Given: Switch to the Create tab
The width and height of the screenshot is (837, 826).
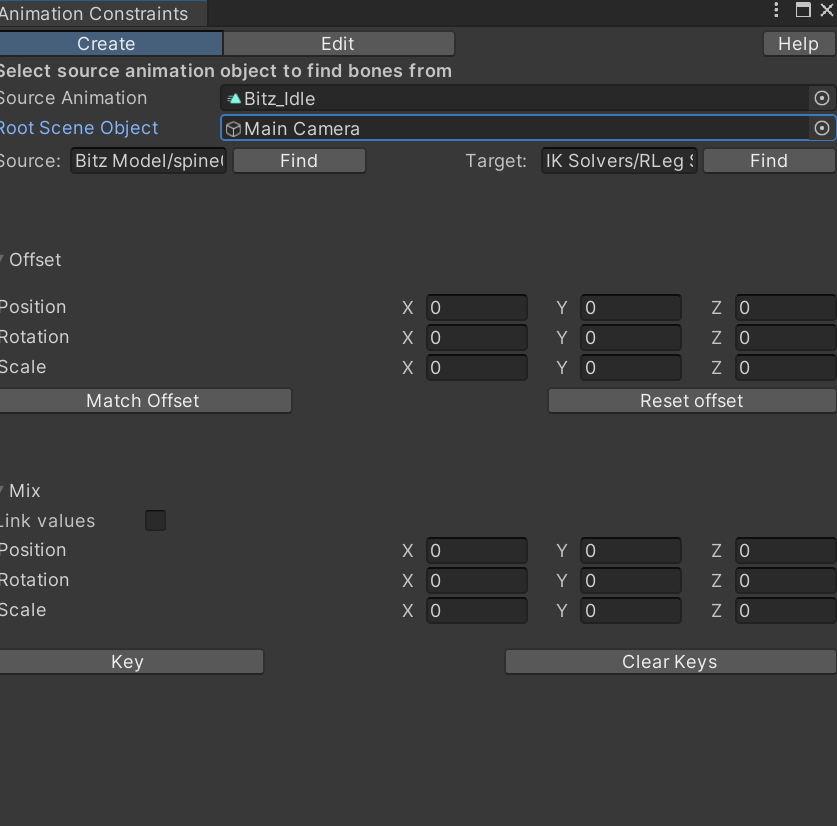Looking at the screenshot, I should (110, 44).
